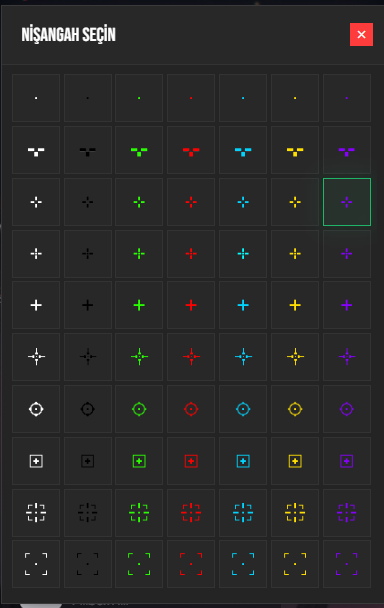Select the white pointed star crosshair
This screenshot has width=384, height=608.
tap(36, 357)
